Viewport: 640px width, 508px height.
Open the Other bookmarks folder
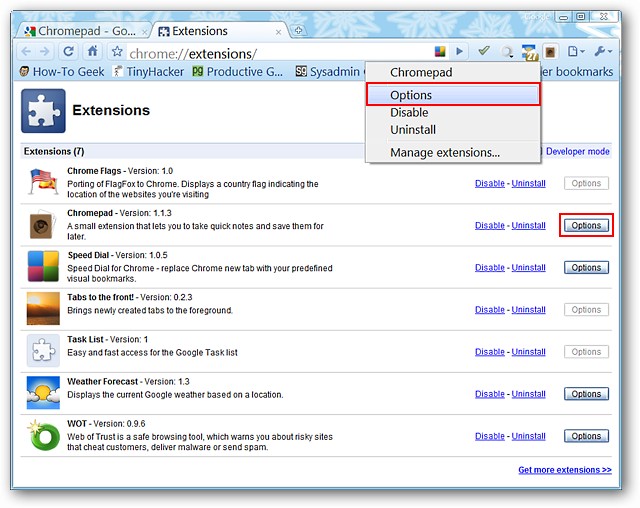pyautogui.click(x=577, y=72)
